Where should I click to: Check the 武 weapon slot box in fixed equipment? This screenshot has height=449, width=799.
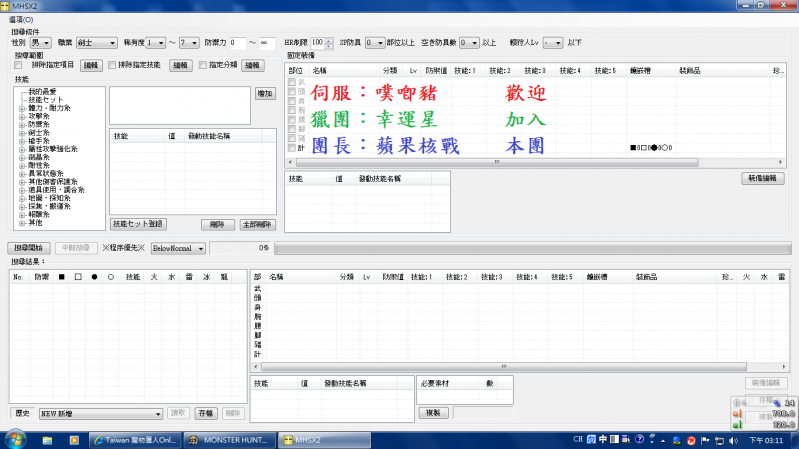click(x=291, y=82)
